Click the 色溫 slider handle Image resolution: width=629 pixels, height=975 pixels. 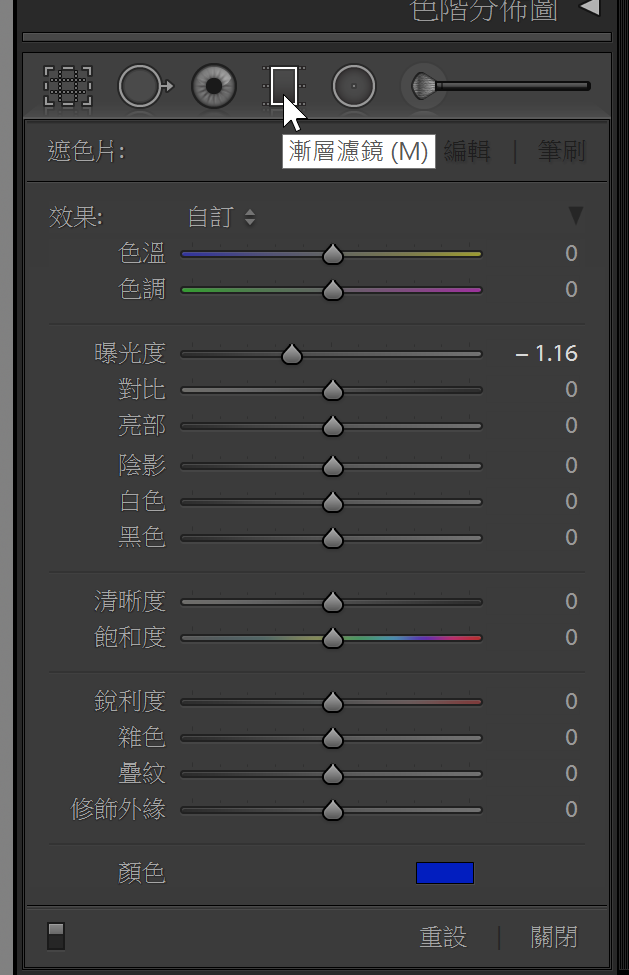[333, 255]
